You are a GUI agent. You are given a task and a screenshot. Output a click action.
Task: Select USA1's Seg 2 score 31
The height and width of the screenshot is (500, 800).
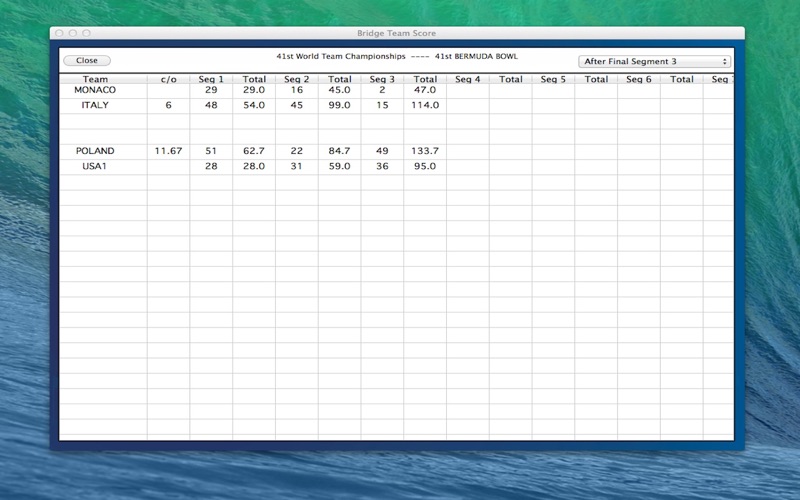[x=296, y=166]
